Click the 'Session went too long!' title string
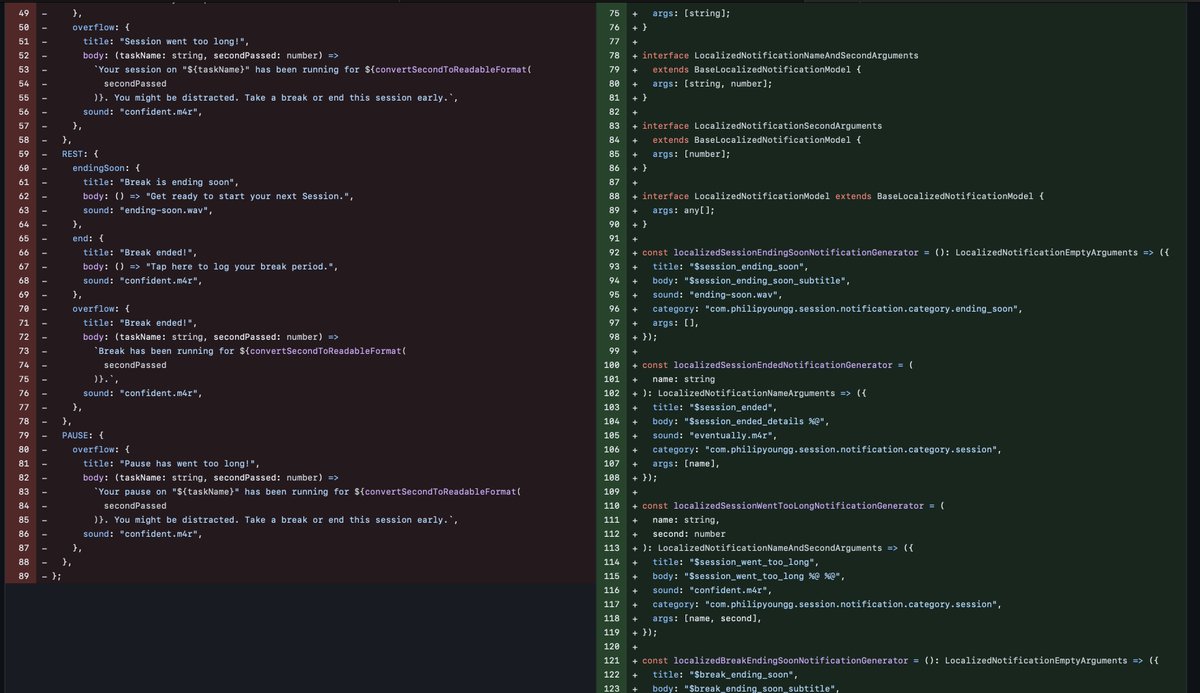Screen dimensions: 1200x693 click(182, 41)
